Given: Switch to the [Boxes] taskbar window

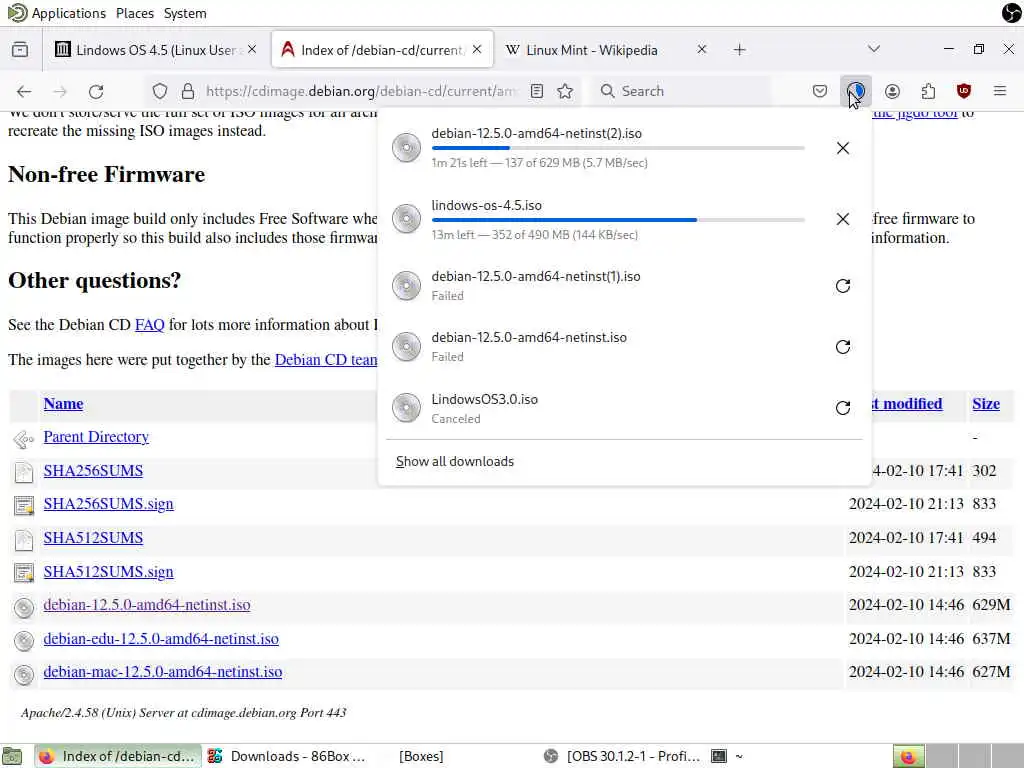Looking at the screenshot, I should pos(421,756).
